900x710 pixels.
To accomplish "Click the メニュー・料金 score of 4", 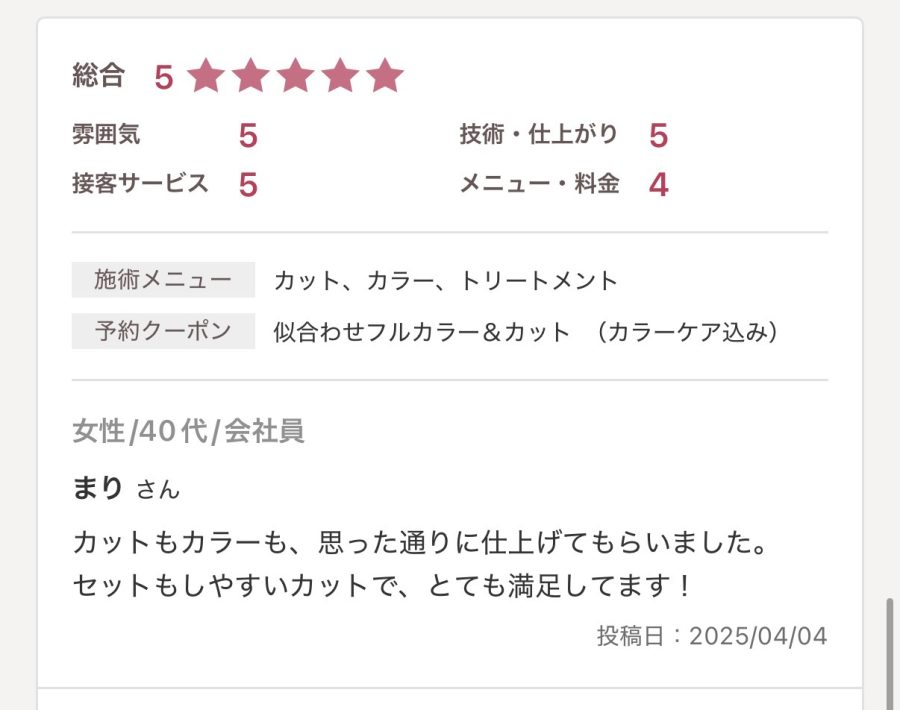I will (x=658, y=185).
